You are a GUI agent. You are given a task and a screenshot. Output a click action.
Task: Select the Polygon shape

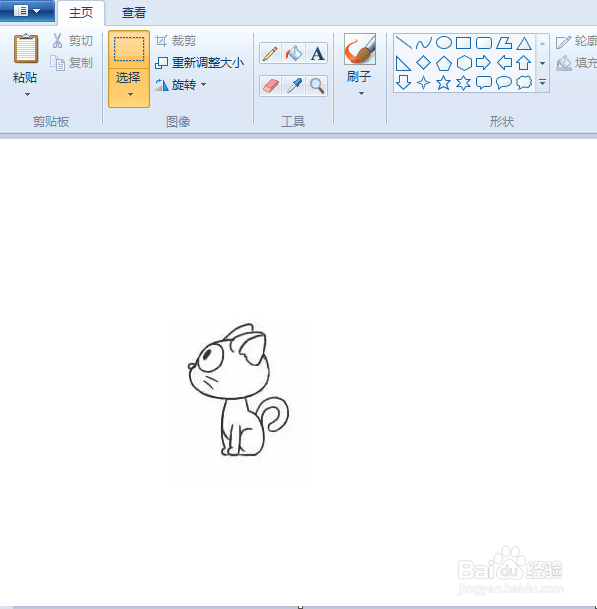click(504, 43)
